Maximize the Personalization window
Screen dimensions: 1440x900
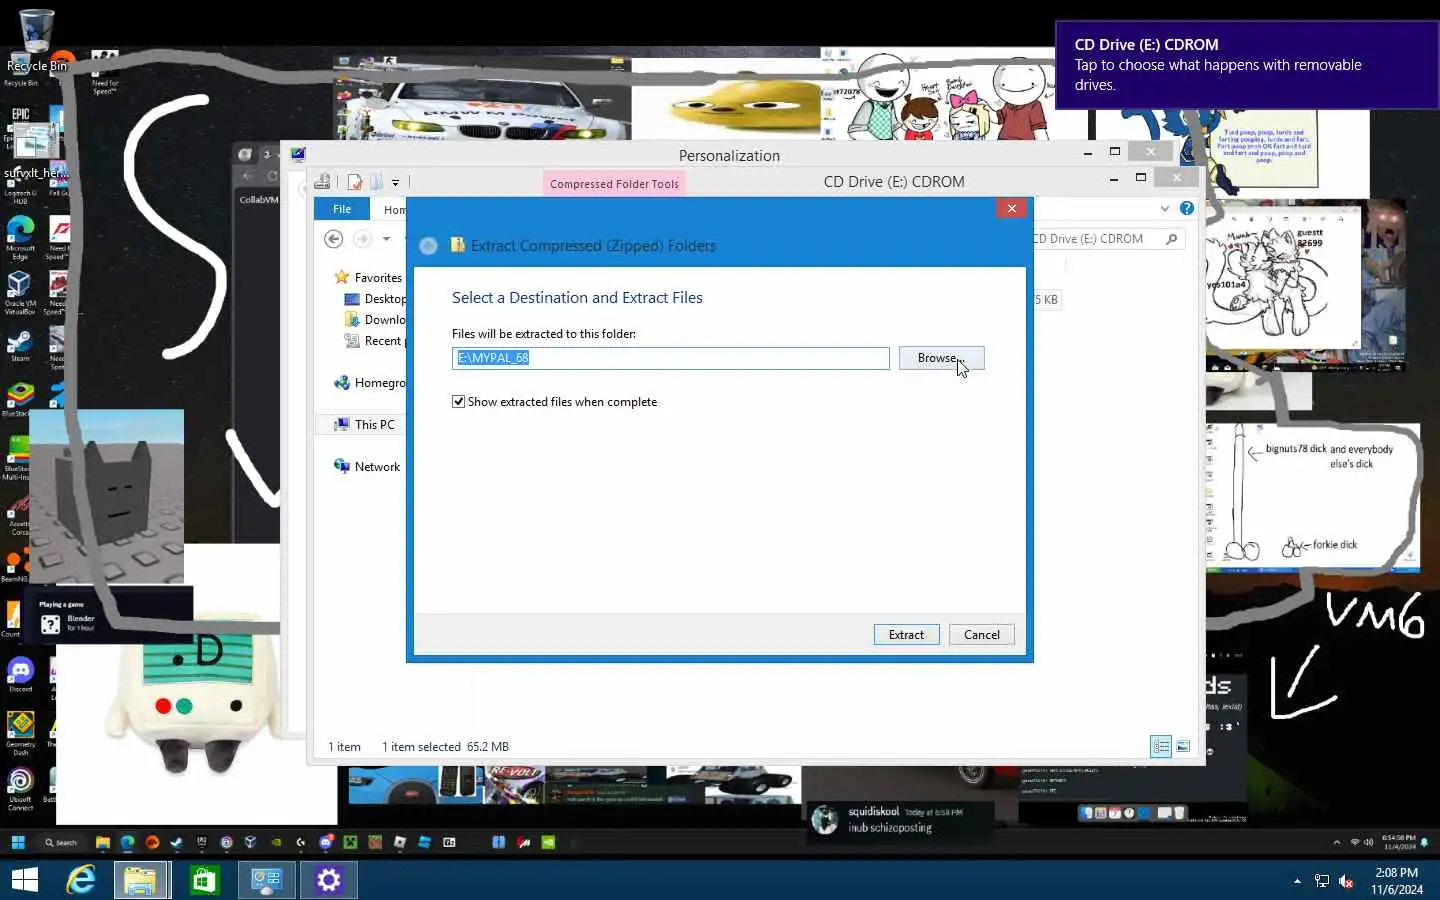pyautogui.click(x=1114, y=152)
